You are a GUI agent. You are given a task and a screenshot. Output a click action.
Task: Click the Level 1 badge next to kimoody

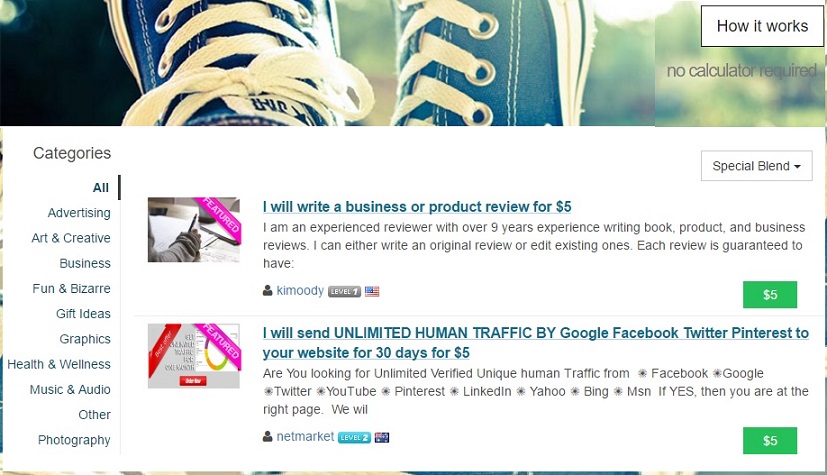344,291
